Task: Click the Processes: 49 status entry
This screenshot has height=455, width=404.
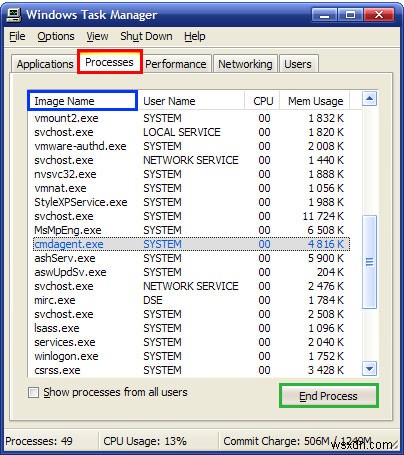Action: [x=39, y=441]
